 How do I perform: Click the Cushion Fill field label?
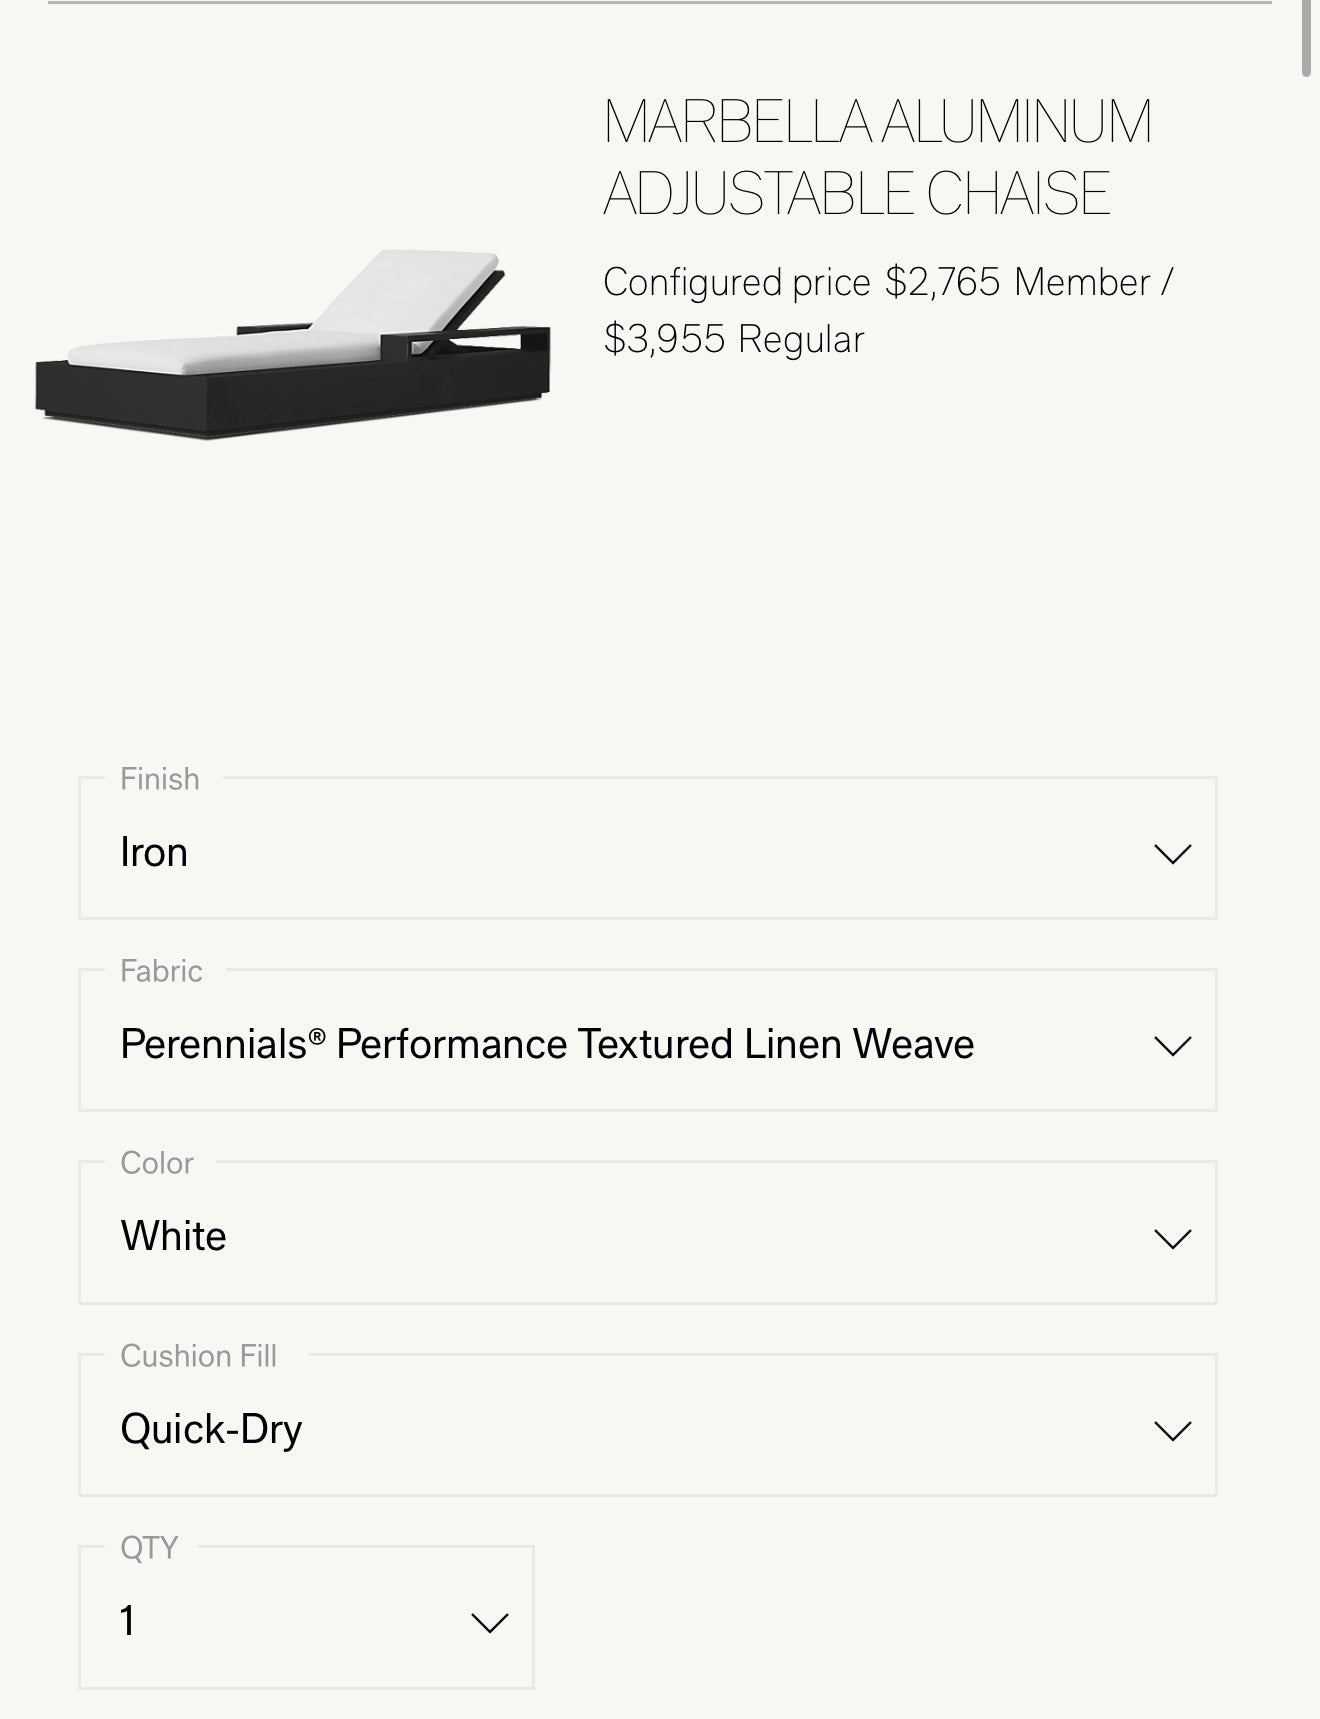click(x=198, y=1356)
